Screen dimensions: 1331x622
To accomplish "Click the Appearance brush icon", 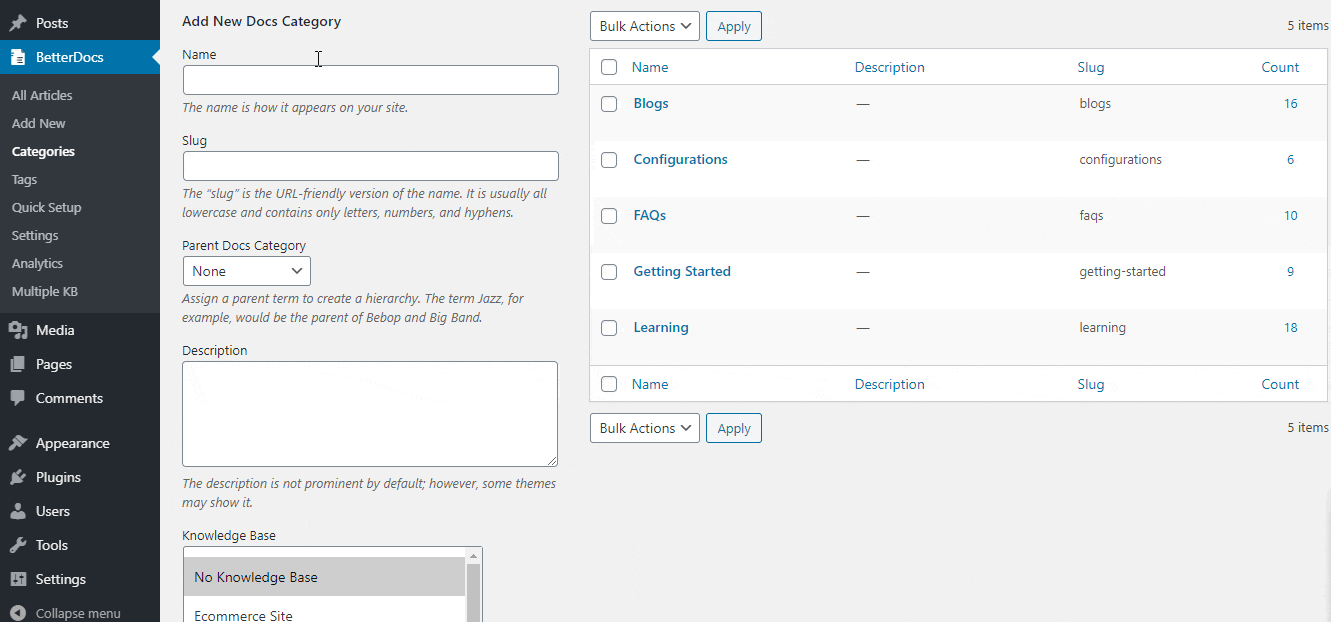I will coord(16,442).
